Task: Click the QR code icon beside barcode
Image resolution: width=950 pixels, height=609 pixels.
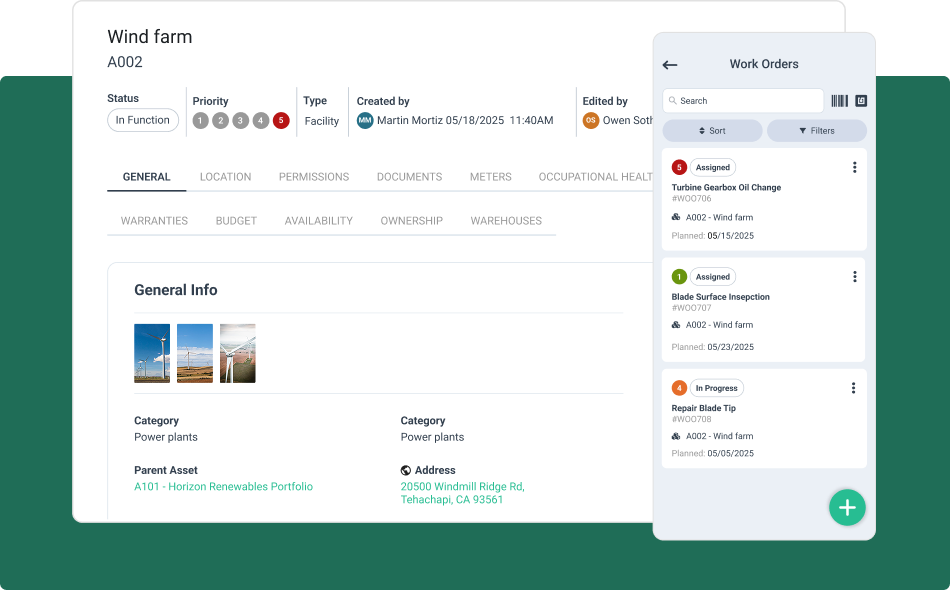Action: coord(861,101)
